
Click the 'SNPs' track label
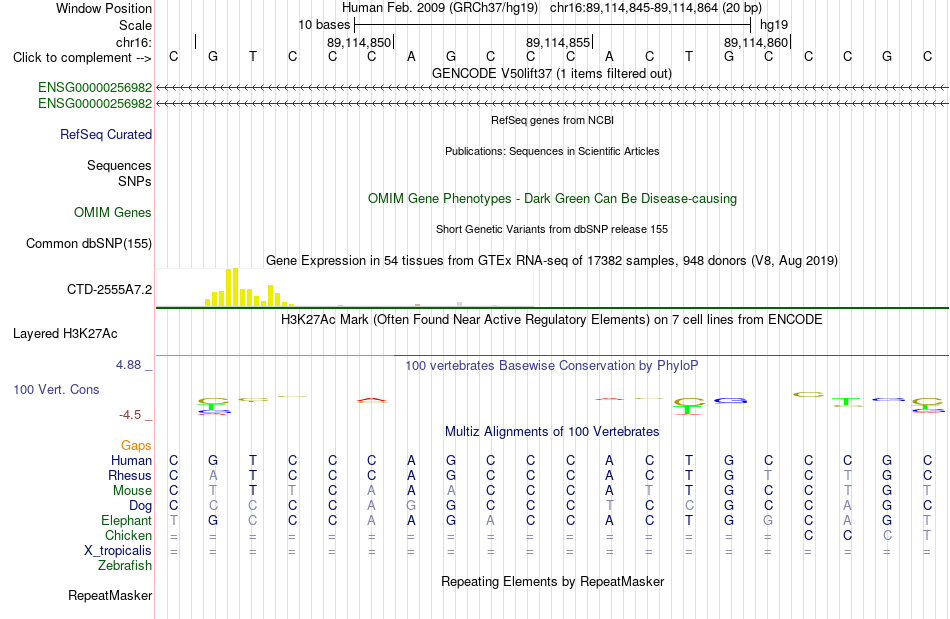(x=135, y=181)
